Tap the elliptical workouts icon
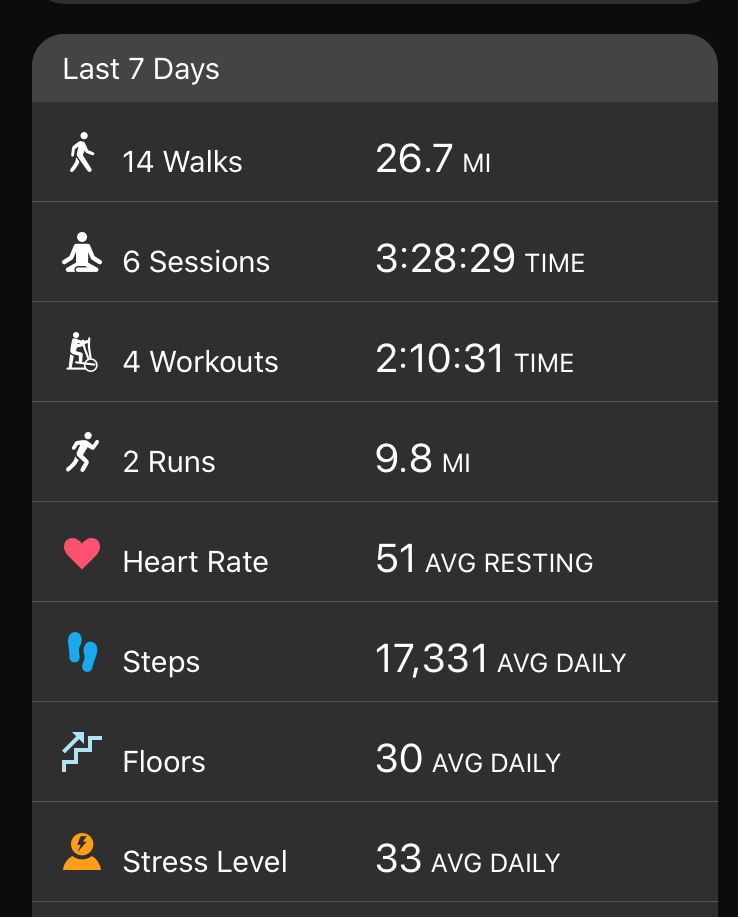The image size is (738, 917). tap(82, 352)
